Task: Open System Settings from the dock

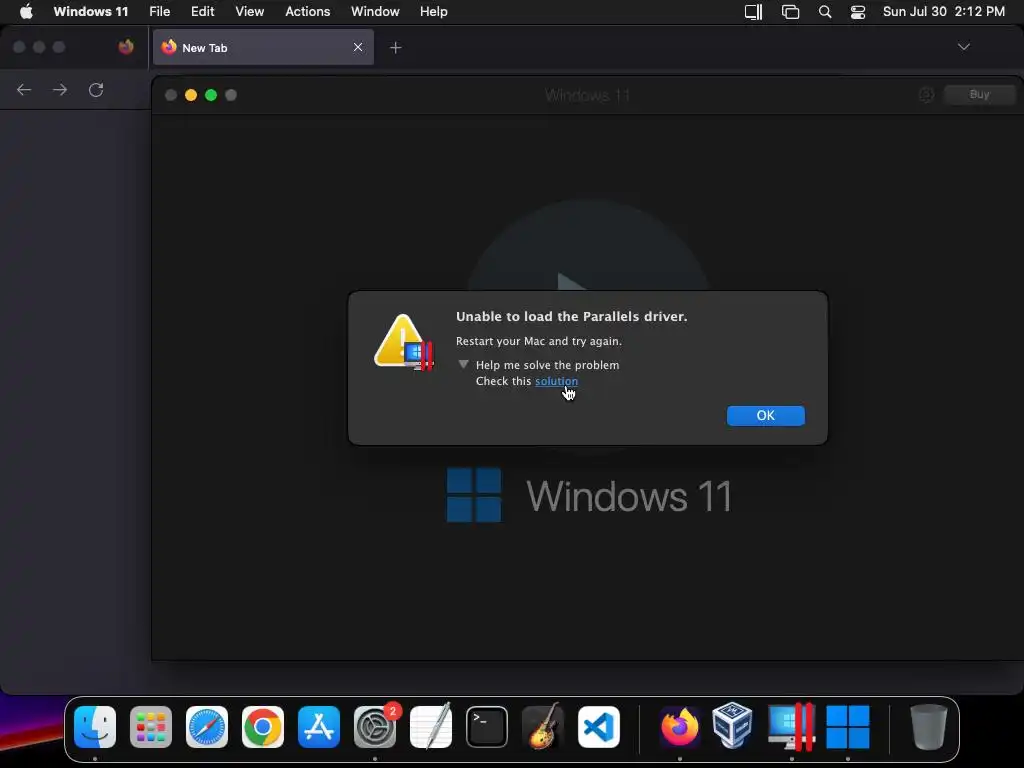Action: (x=375, y=727)
